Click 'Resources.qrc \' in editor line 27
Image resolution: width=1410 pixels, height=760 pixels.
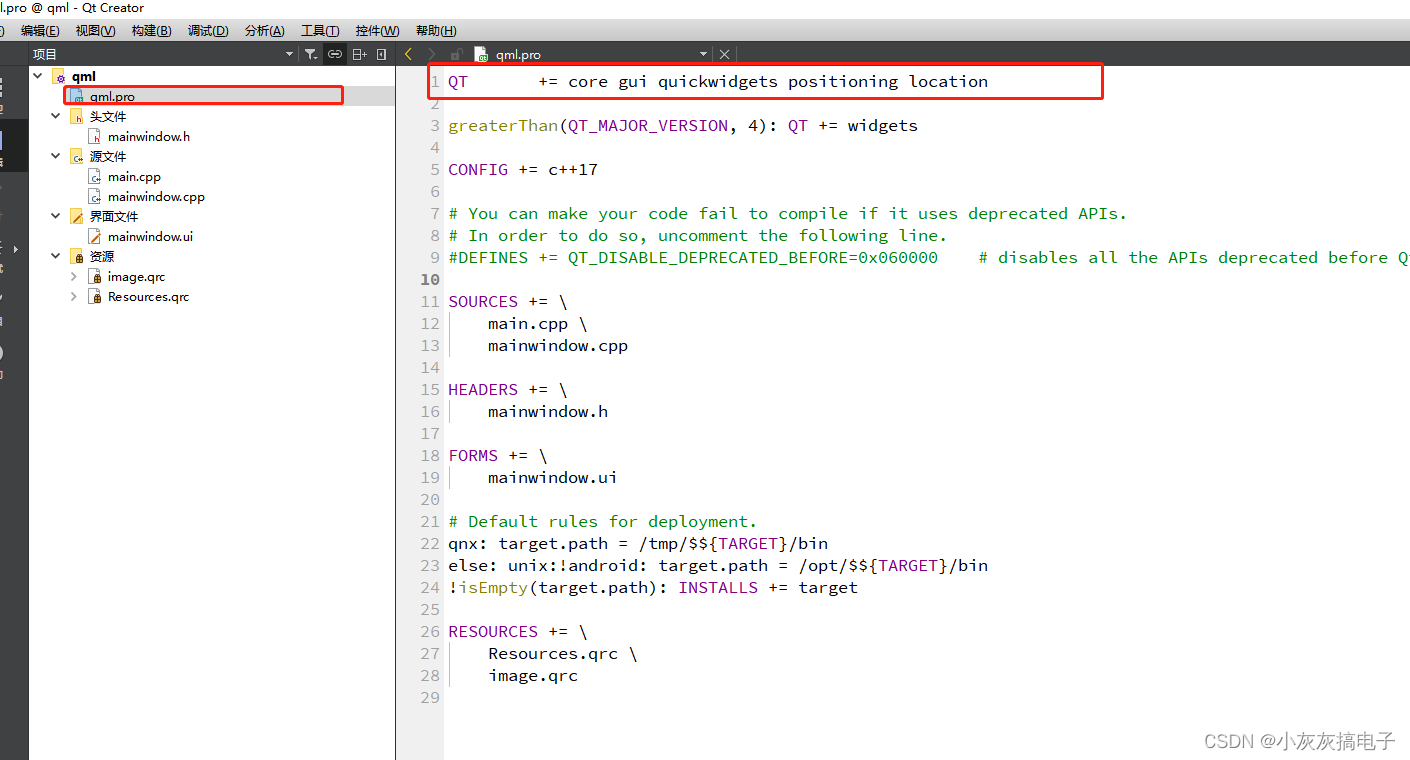563,654
